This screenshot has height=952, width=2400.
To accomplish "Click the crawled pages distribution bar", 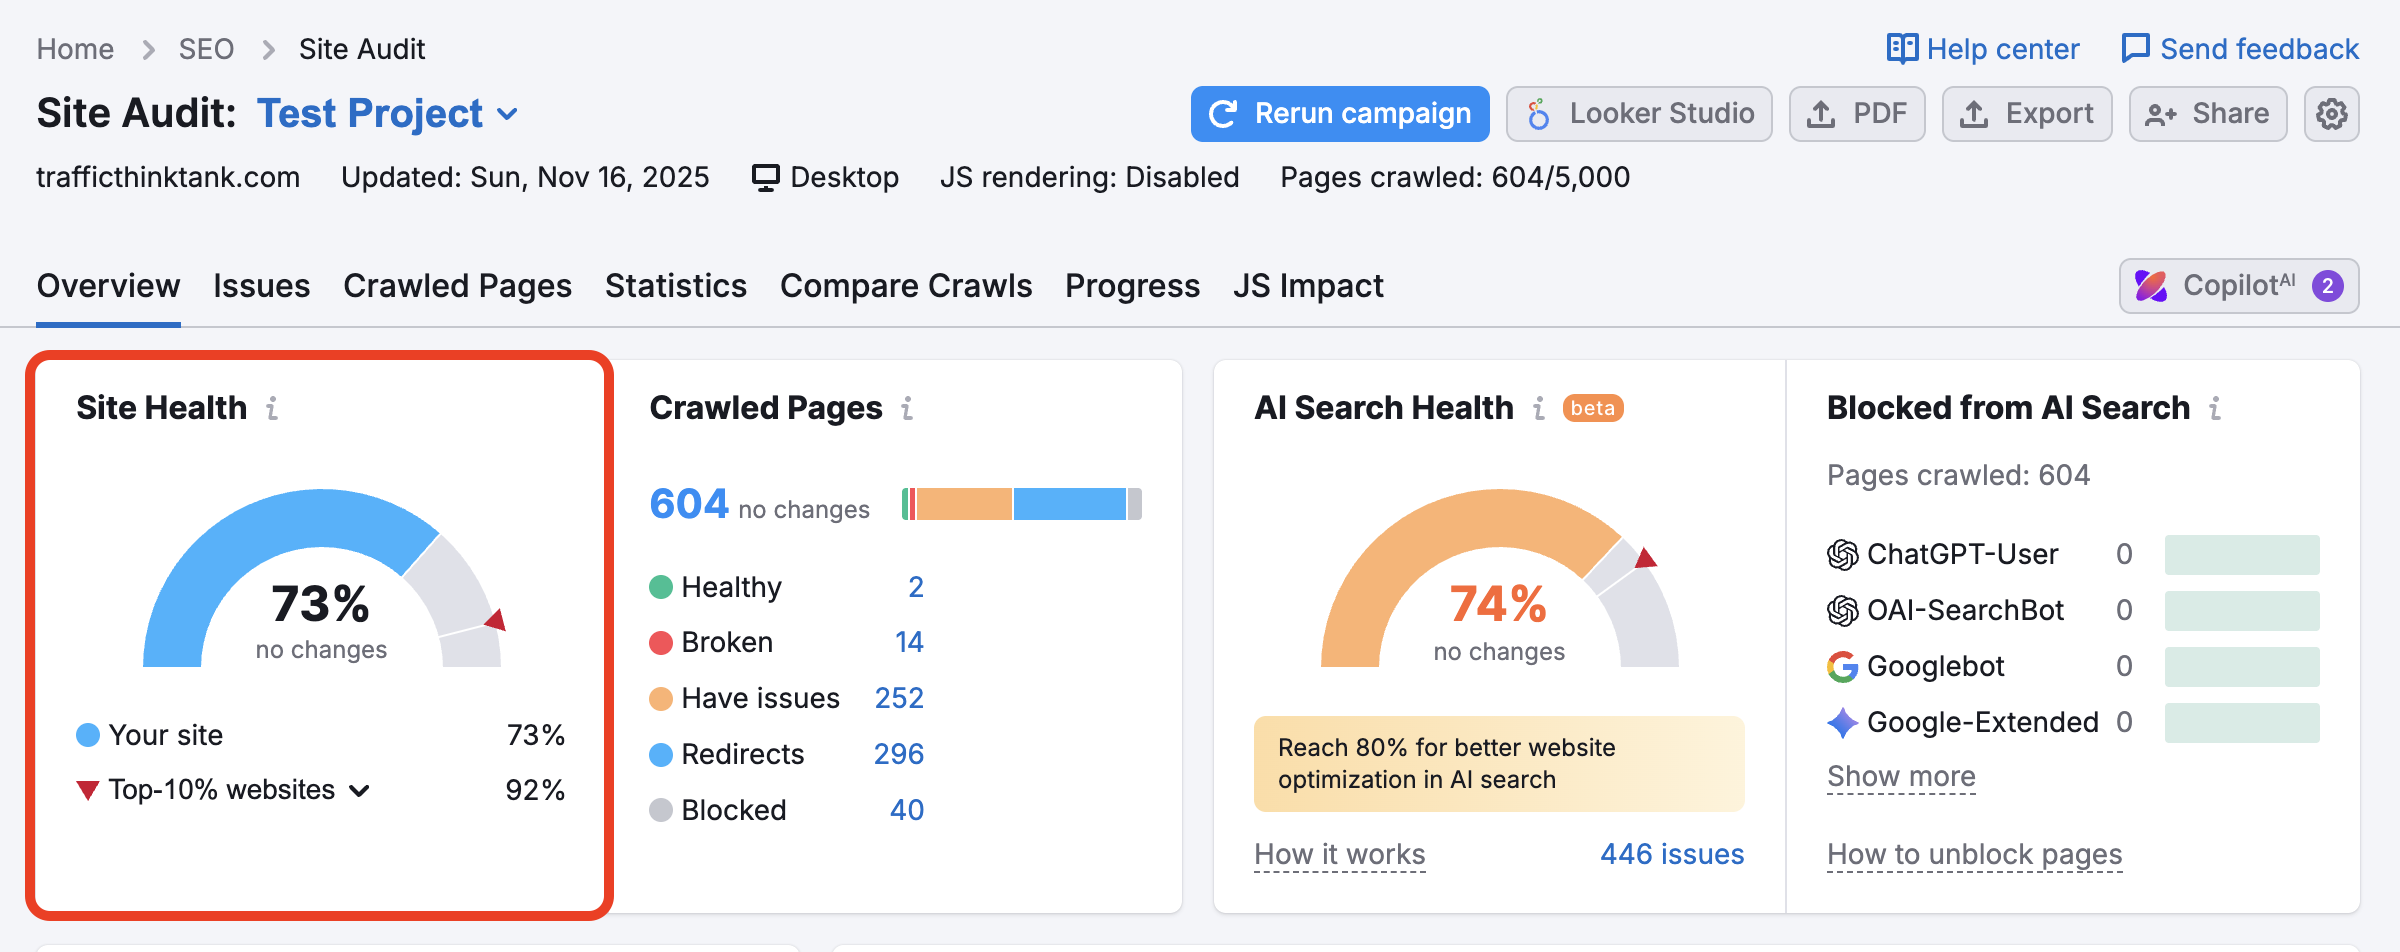I will pos(1020,505).
